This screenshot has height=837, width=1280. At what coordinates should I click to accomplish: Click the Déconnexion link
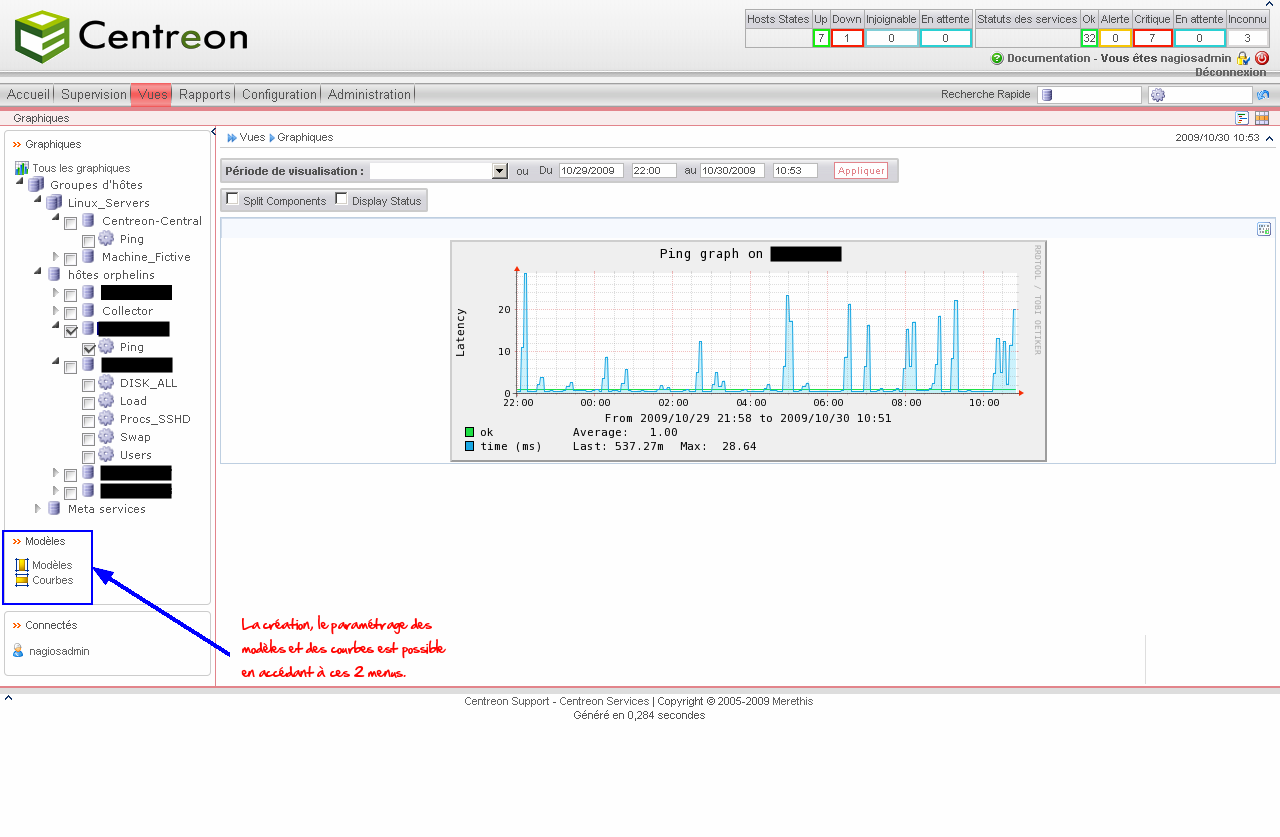(x=1230, y=73)
